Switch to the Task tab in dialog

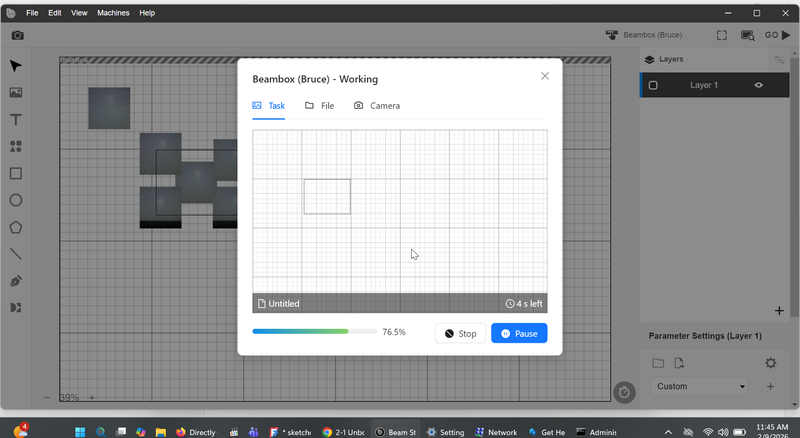269,106
